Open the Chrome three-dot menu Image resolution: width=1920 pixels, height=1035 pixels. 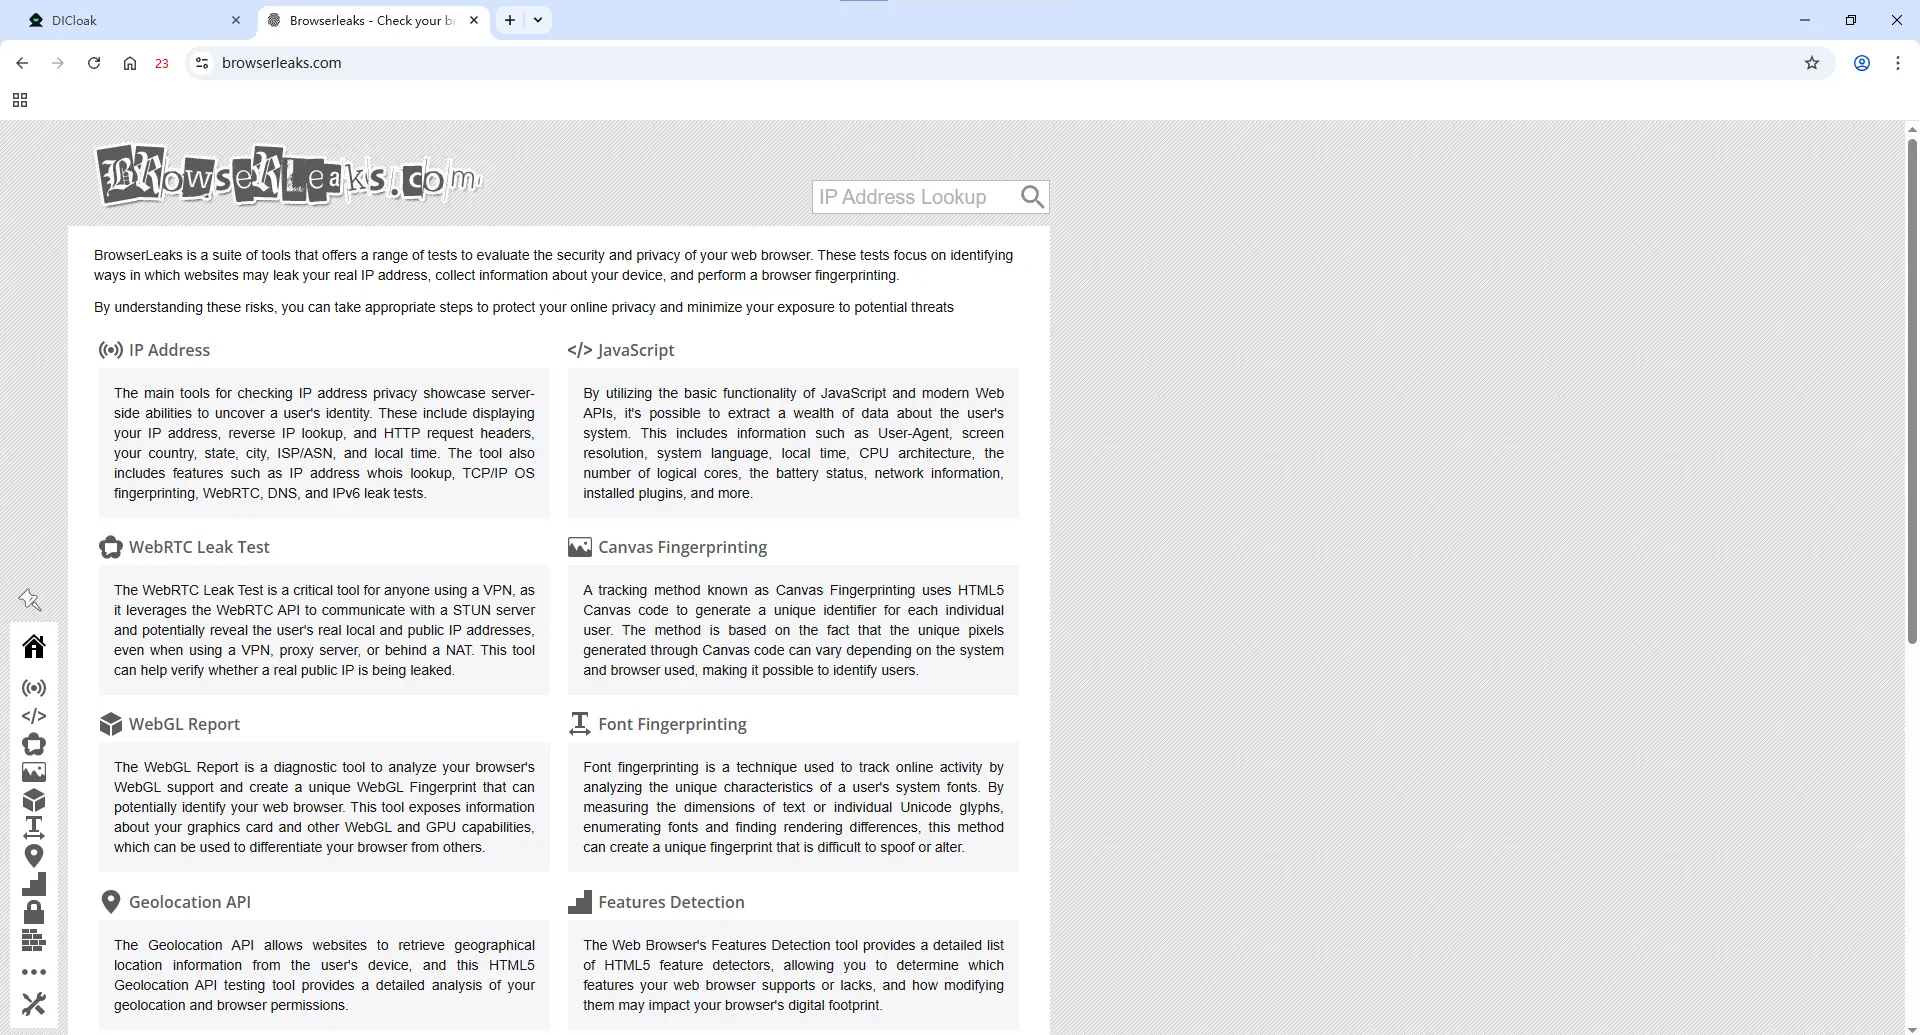click(1898, 63)
